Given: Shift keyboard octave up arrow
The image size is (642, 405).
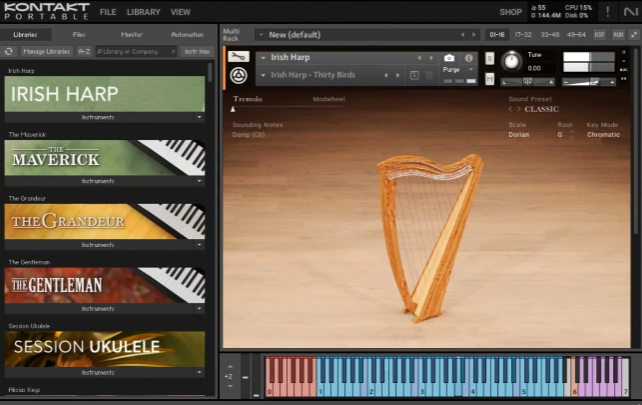Looking at the screenshot, I should click(230, 367).
